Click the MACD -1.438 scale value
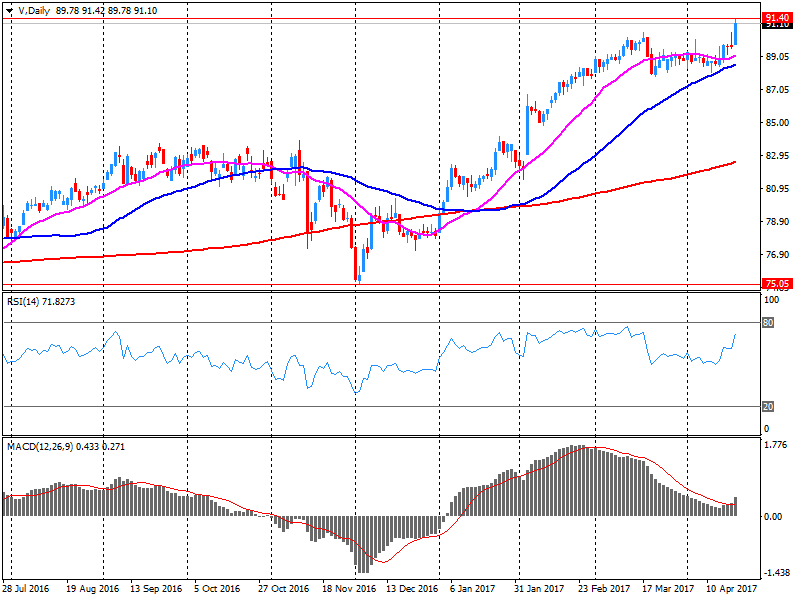 click(x=776, y=573)
